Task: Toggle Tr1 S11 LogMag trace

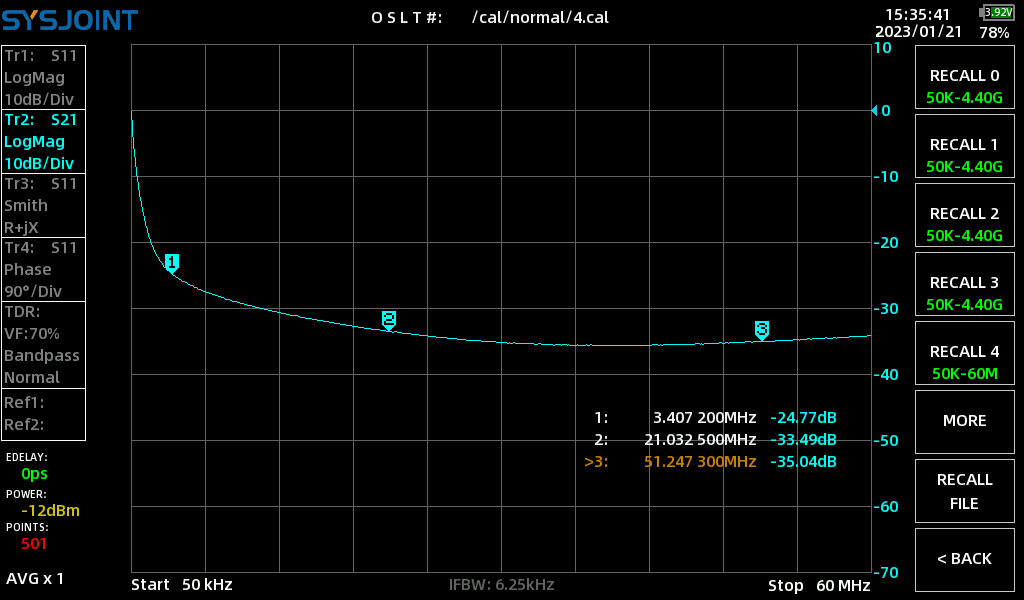Action: click(x=43, y=78)
